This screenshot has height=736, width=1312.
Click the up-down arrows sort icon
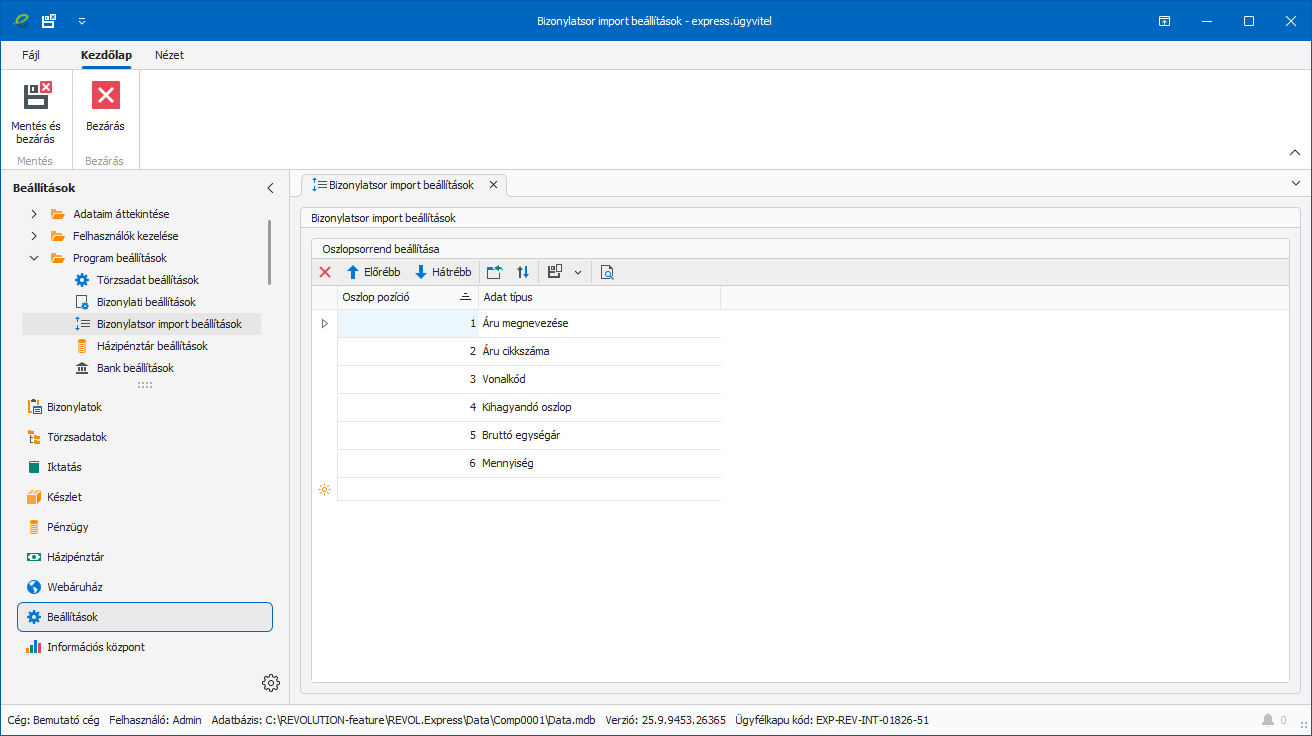523,272
